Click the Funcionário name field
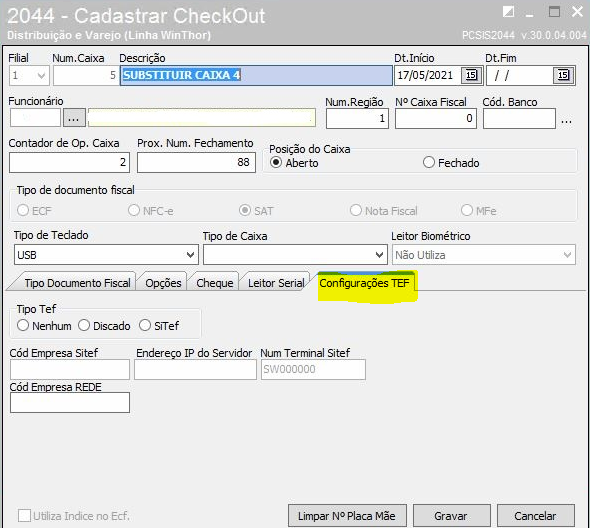 (202, 118)
